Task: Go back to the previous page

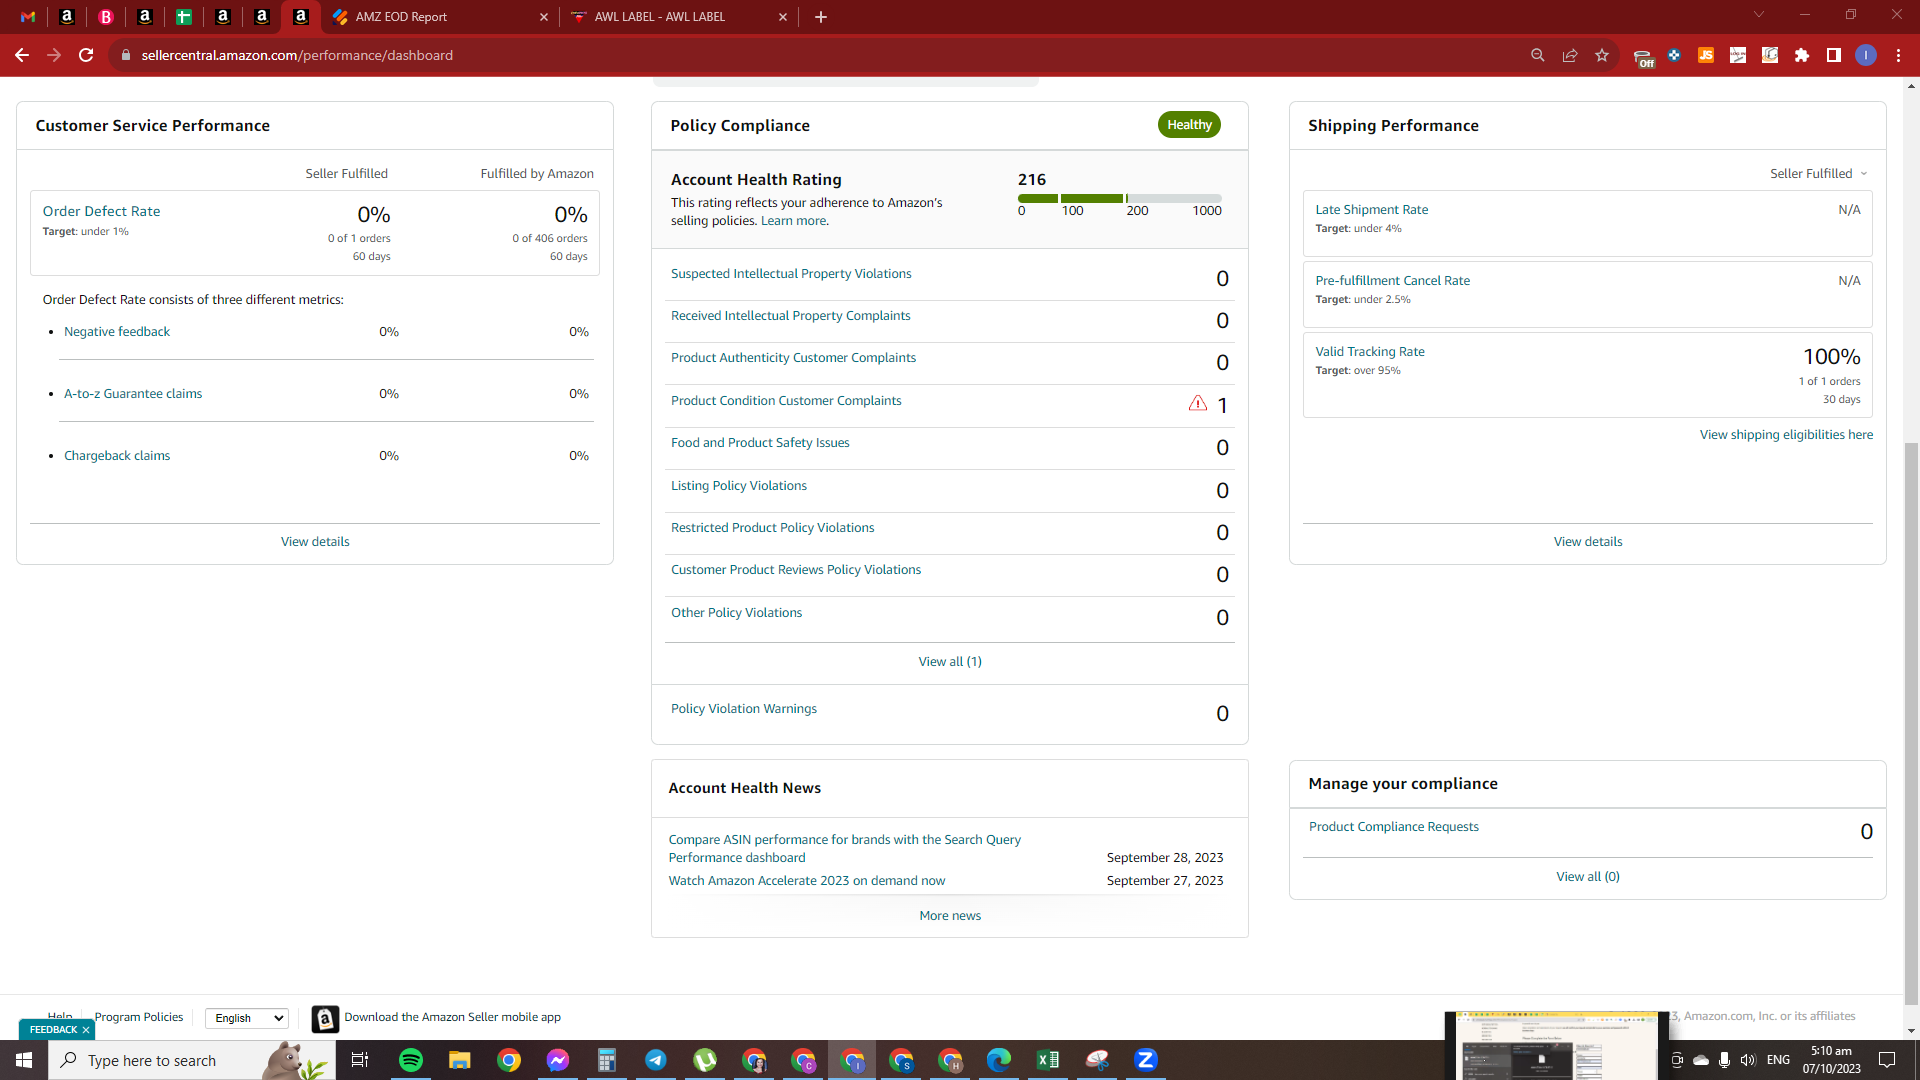Action: pos(22,55)
